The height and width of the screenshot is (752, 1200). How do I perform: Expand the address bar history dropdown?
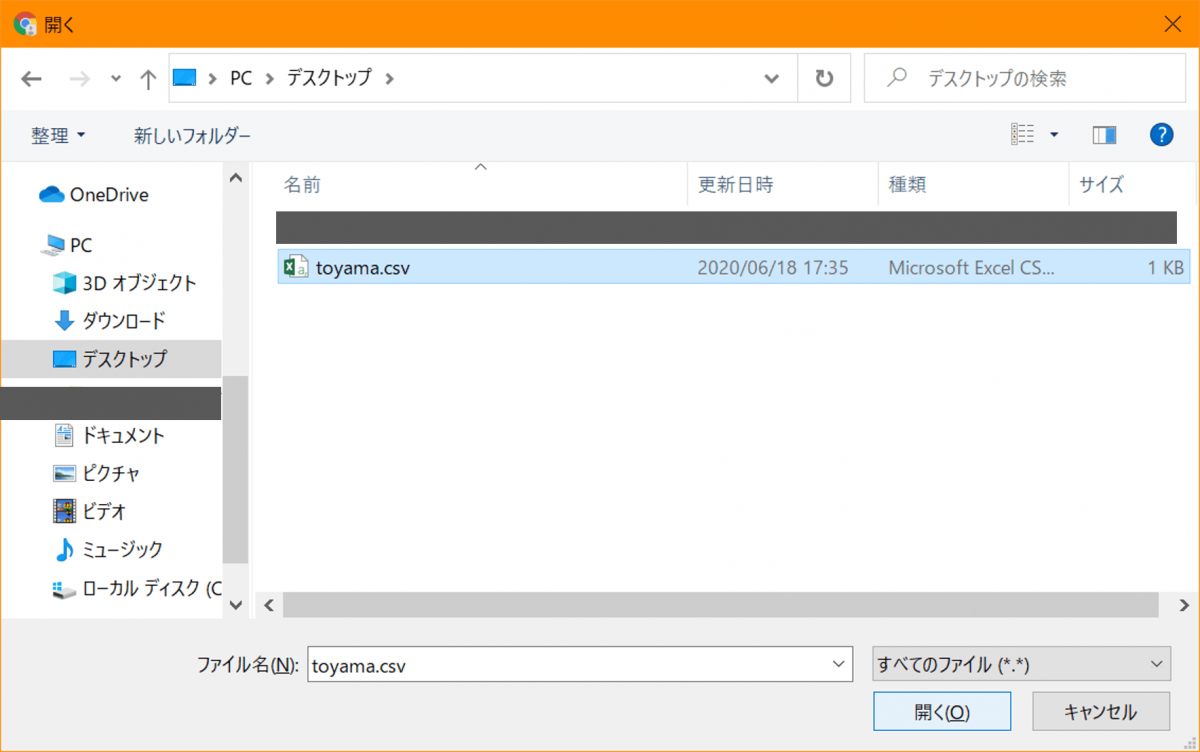tap(771, 79)
